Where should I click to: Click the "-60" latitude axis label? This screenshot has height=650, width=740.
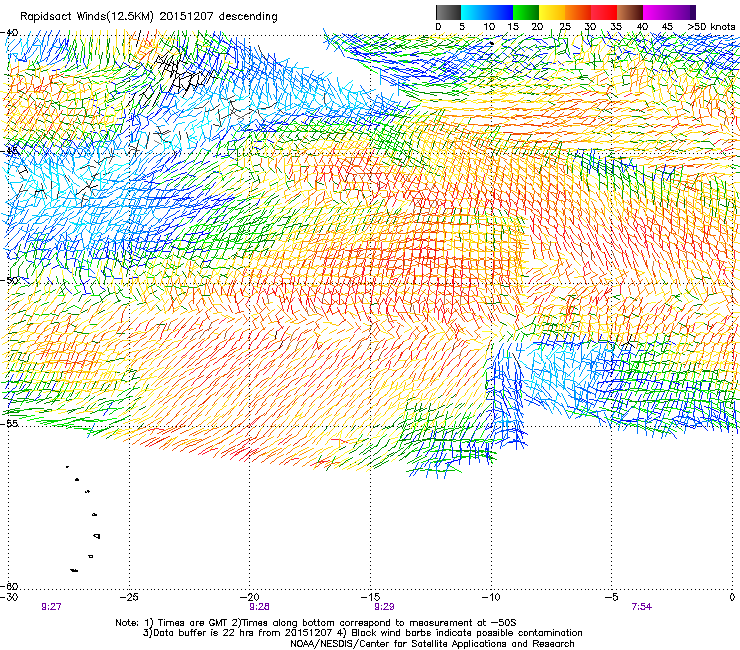click(10, 586)
